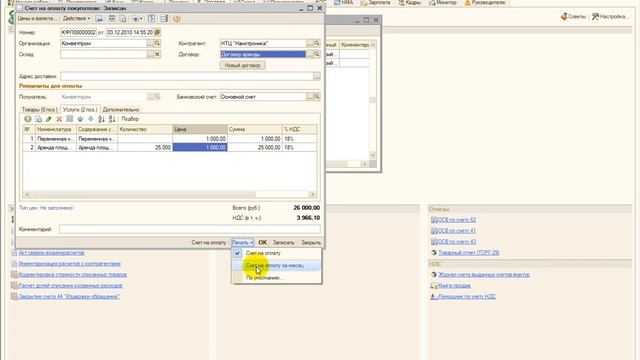Viewport: 640px width, 360px height.
Task: Click the Новый договор button
Action: tap(242, 65)
